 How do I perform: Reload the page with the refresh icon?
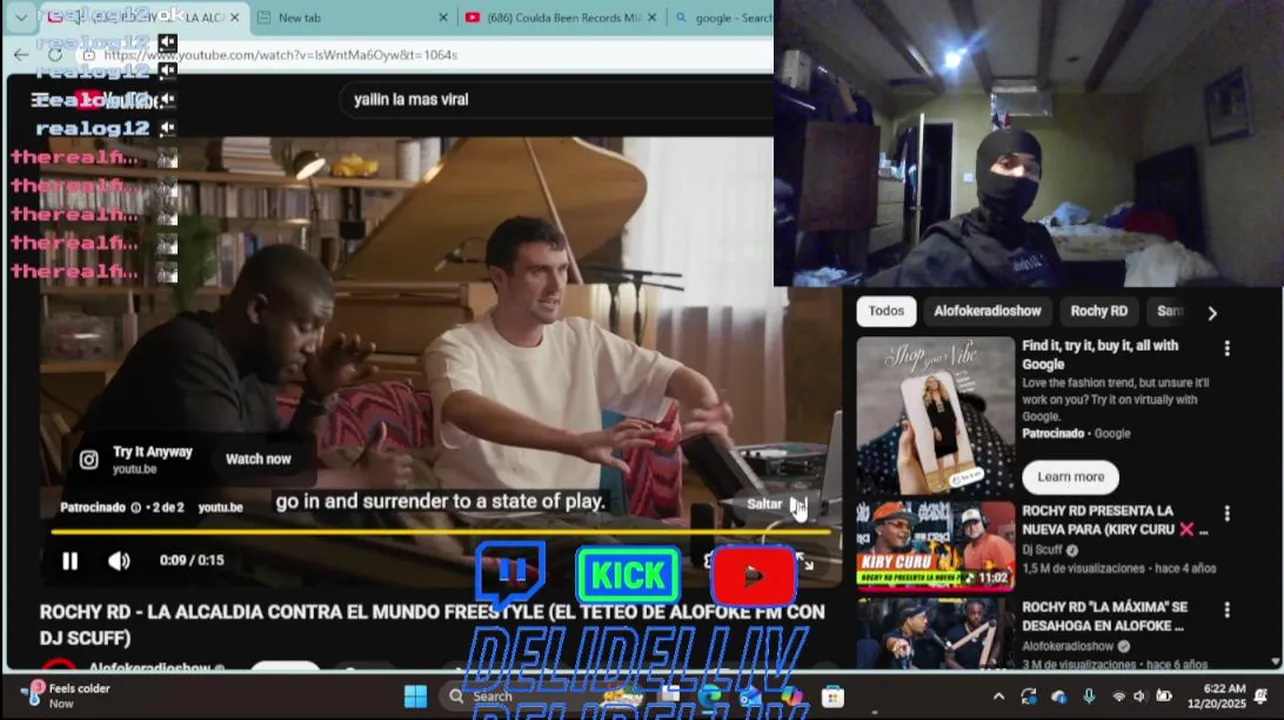coord(55,55)
